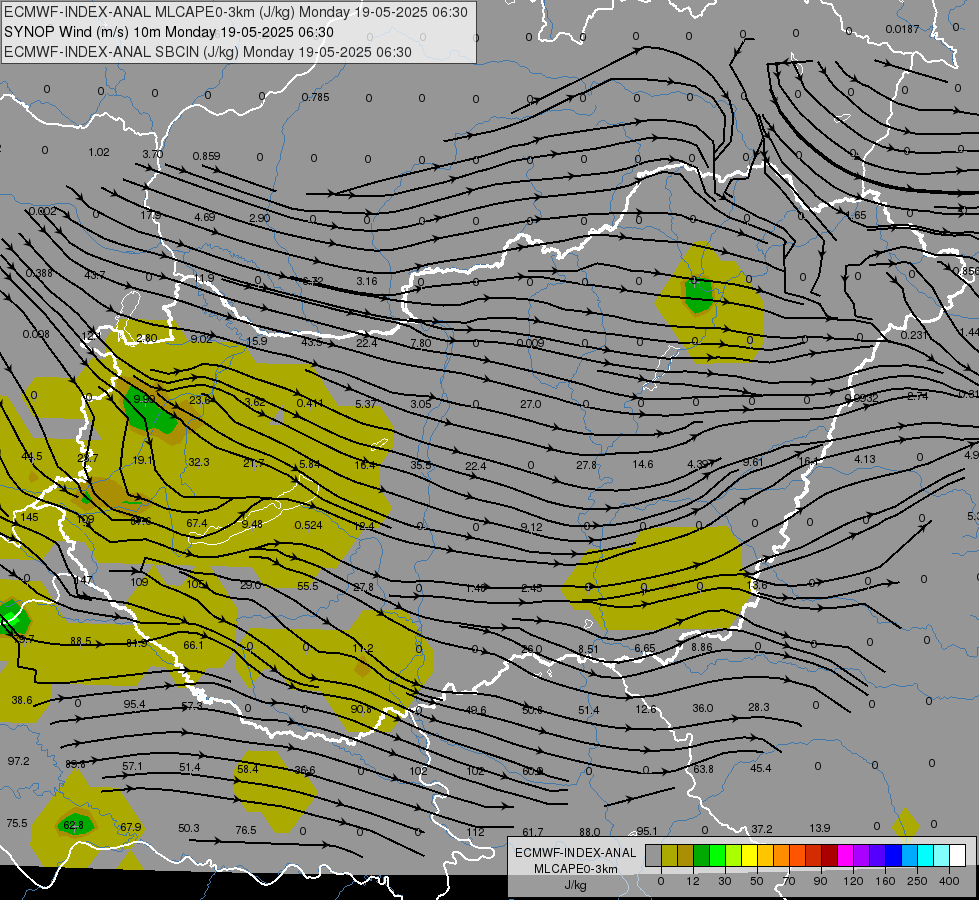Click the map value '88.5'
This screenshot has width=979, height=900.
point(81,641)
